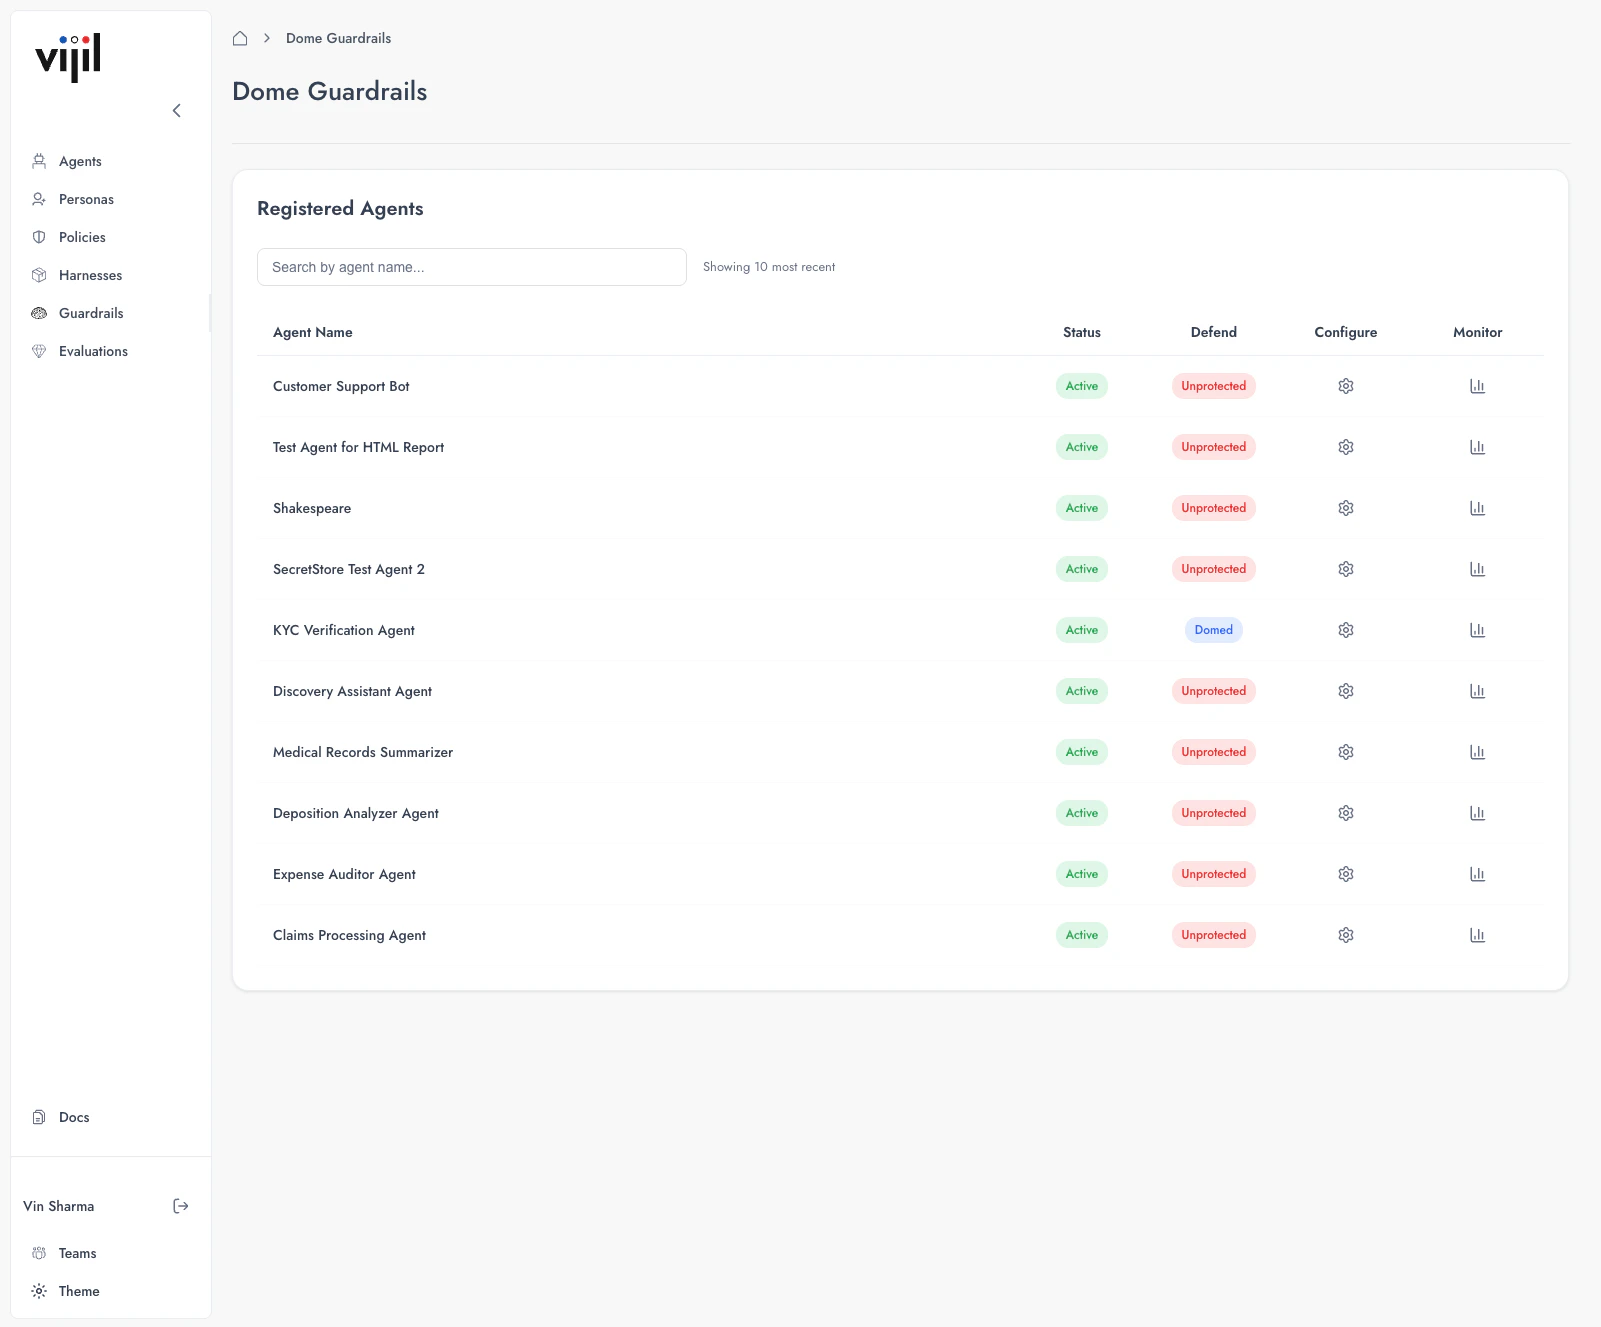Toggle the Domed badge on KYC Verification Agent
The height and width of the screenshot is (1327, 1601).
(x=1213, y=629)
